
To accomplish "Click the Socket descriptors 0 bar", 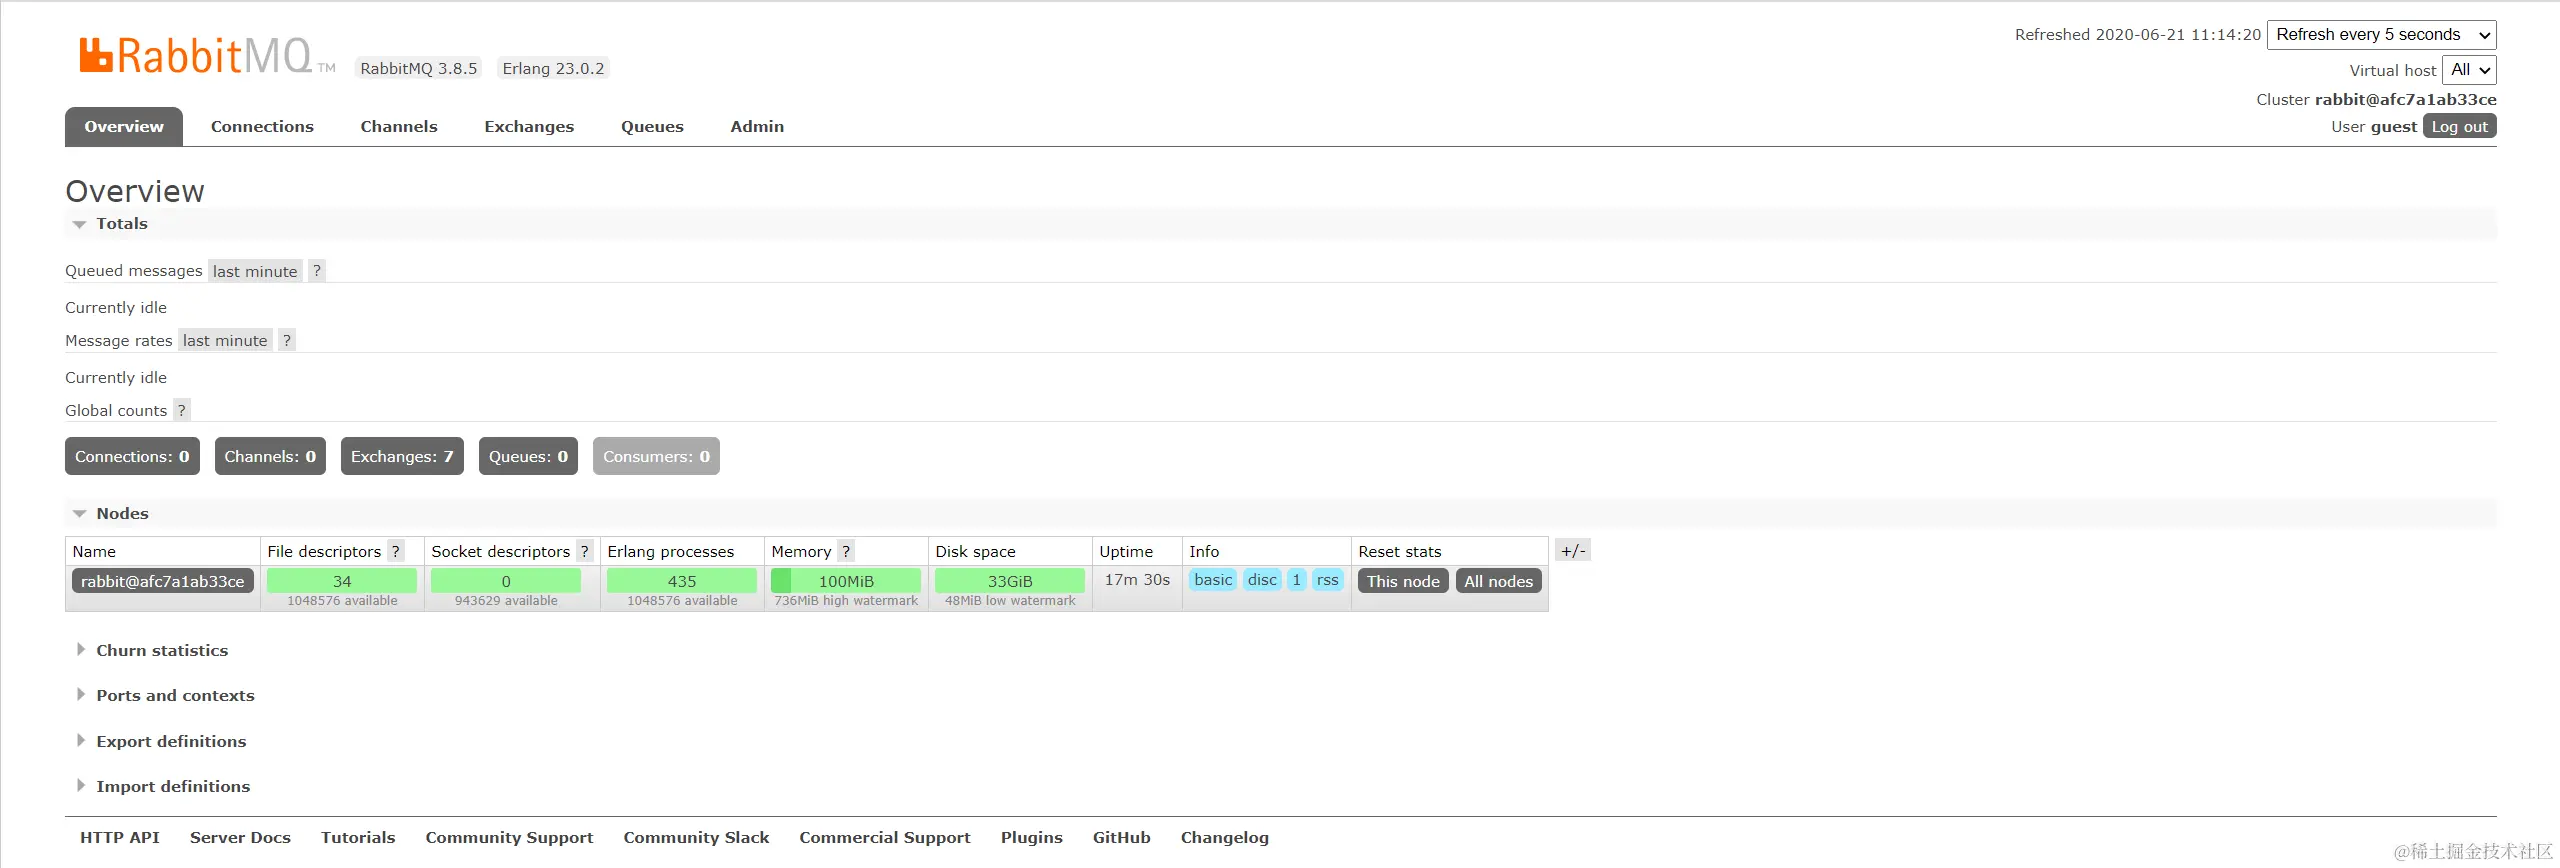I will point(506,581).
